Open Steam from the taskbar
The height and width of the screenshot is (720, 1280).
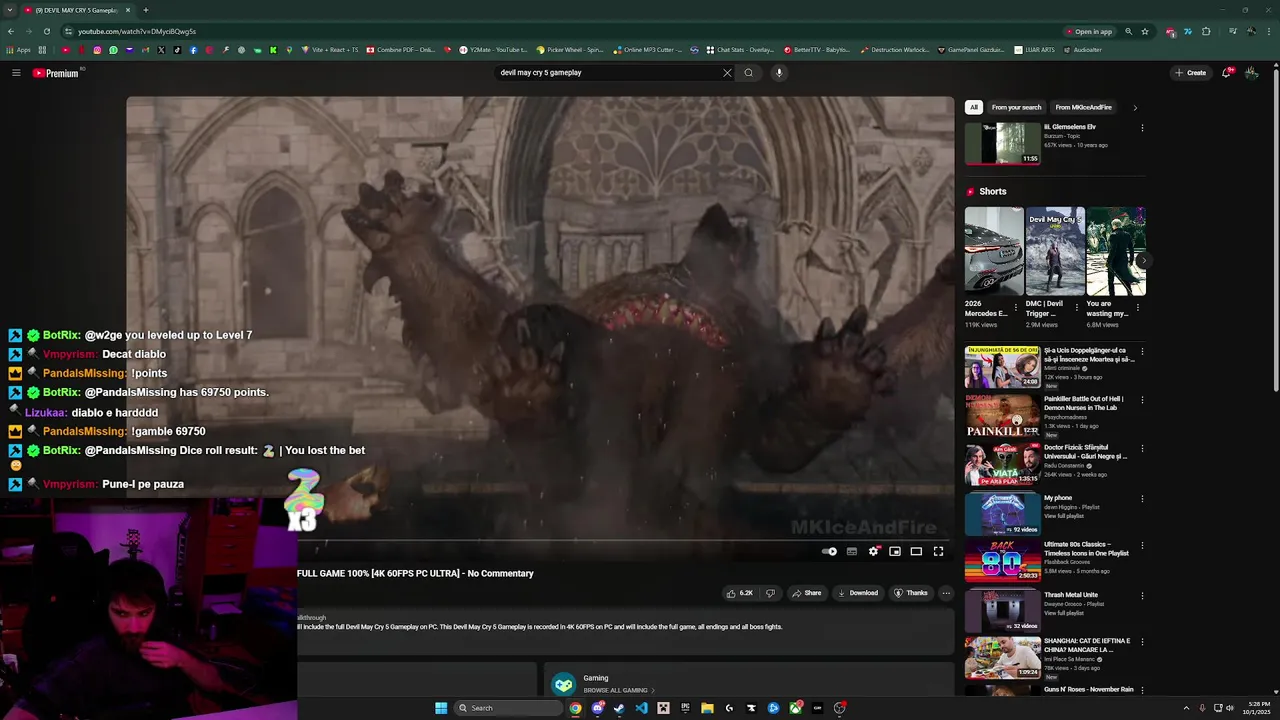(619, 708)
